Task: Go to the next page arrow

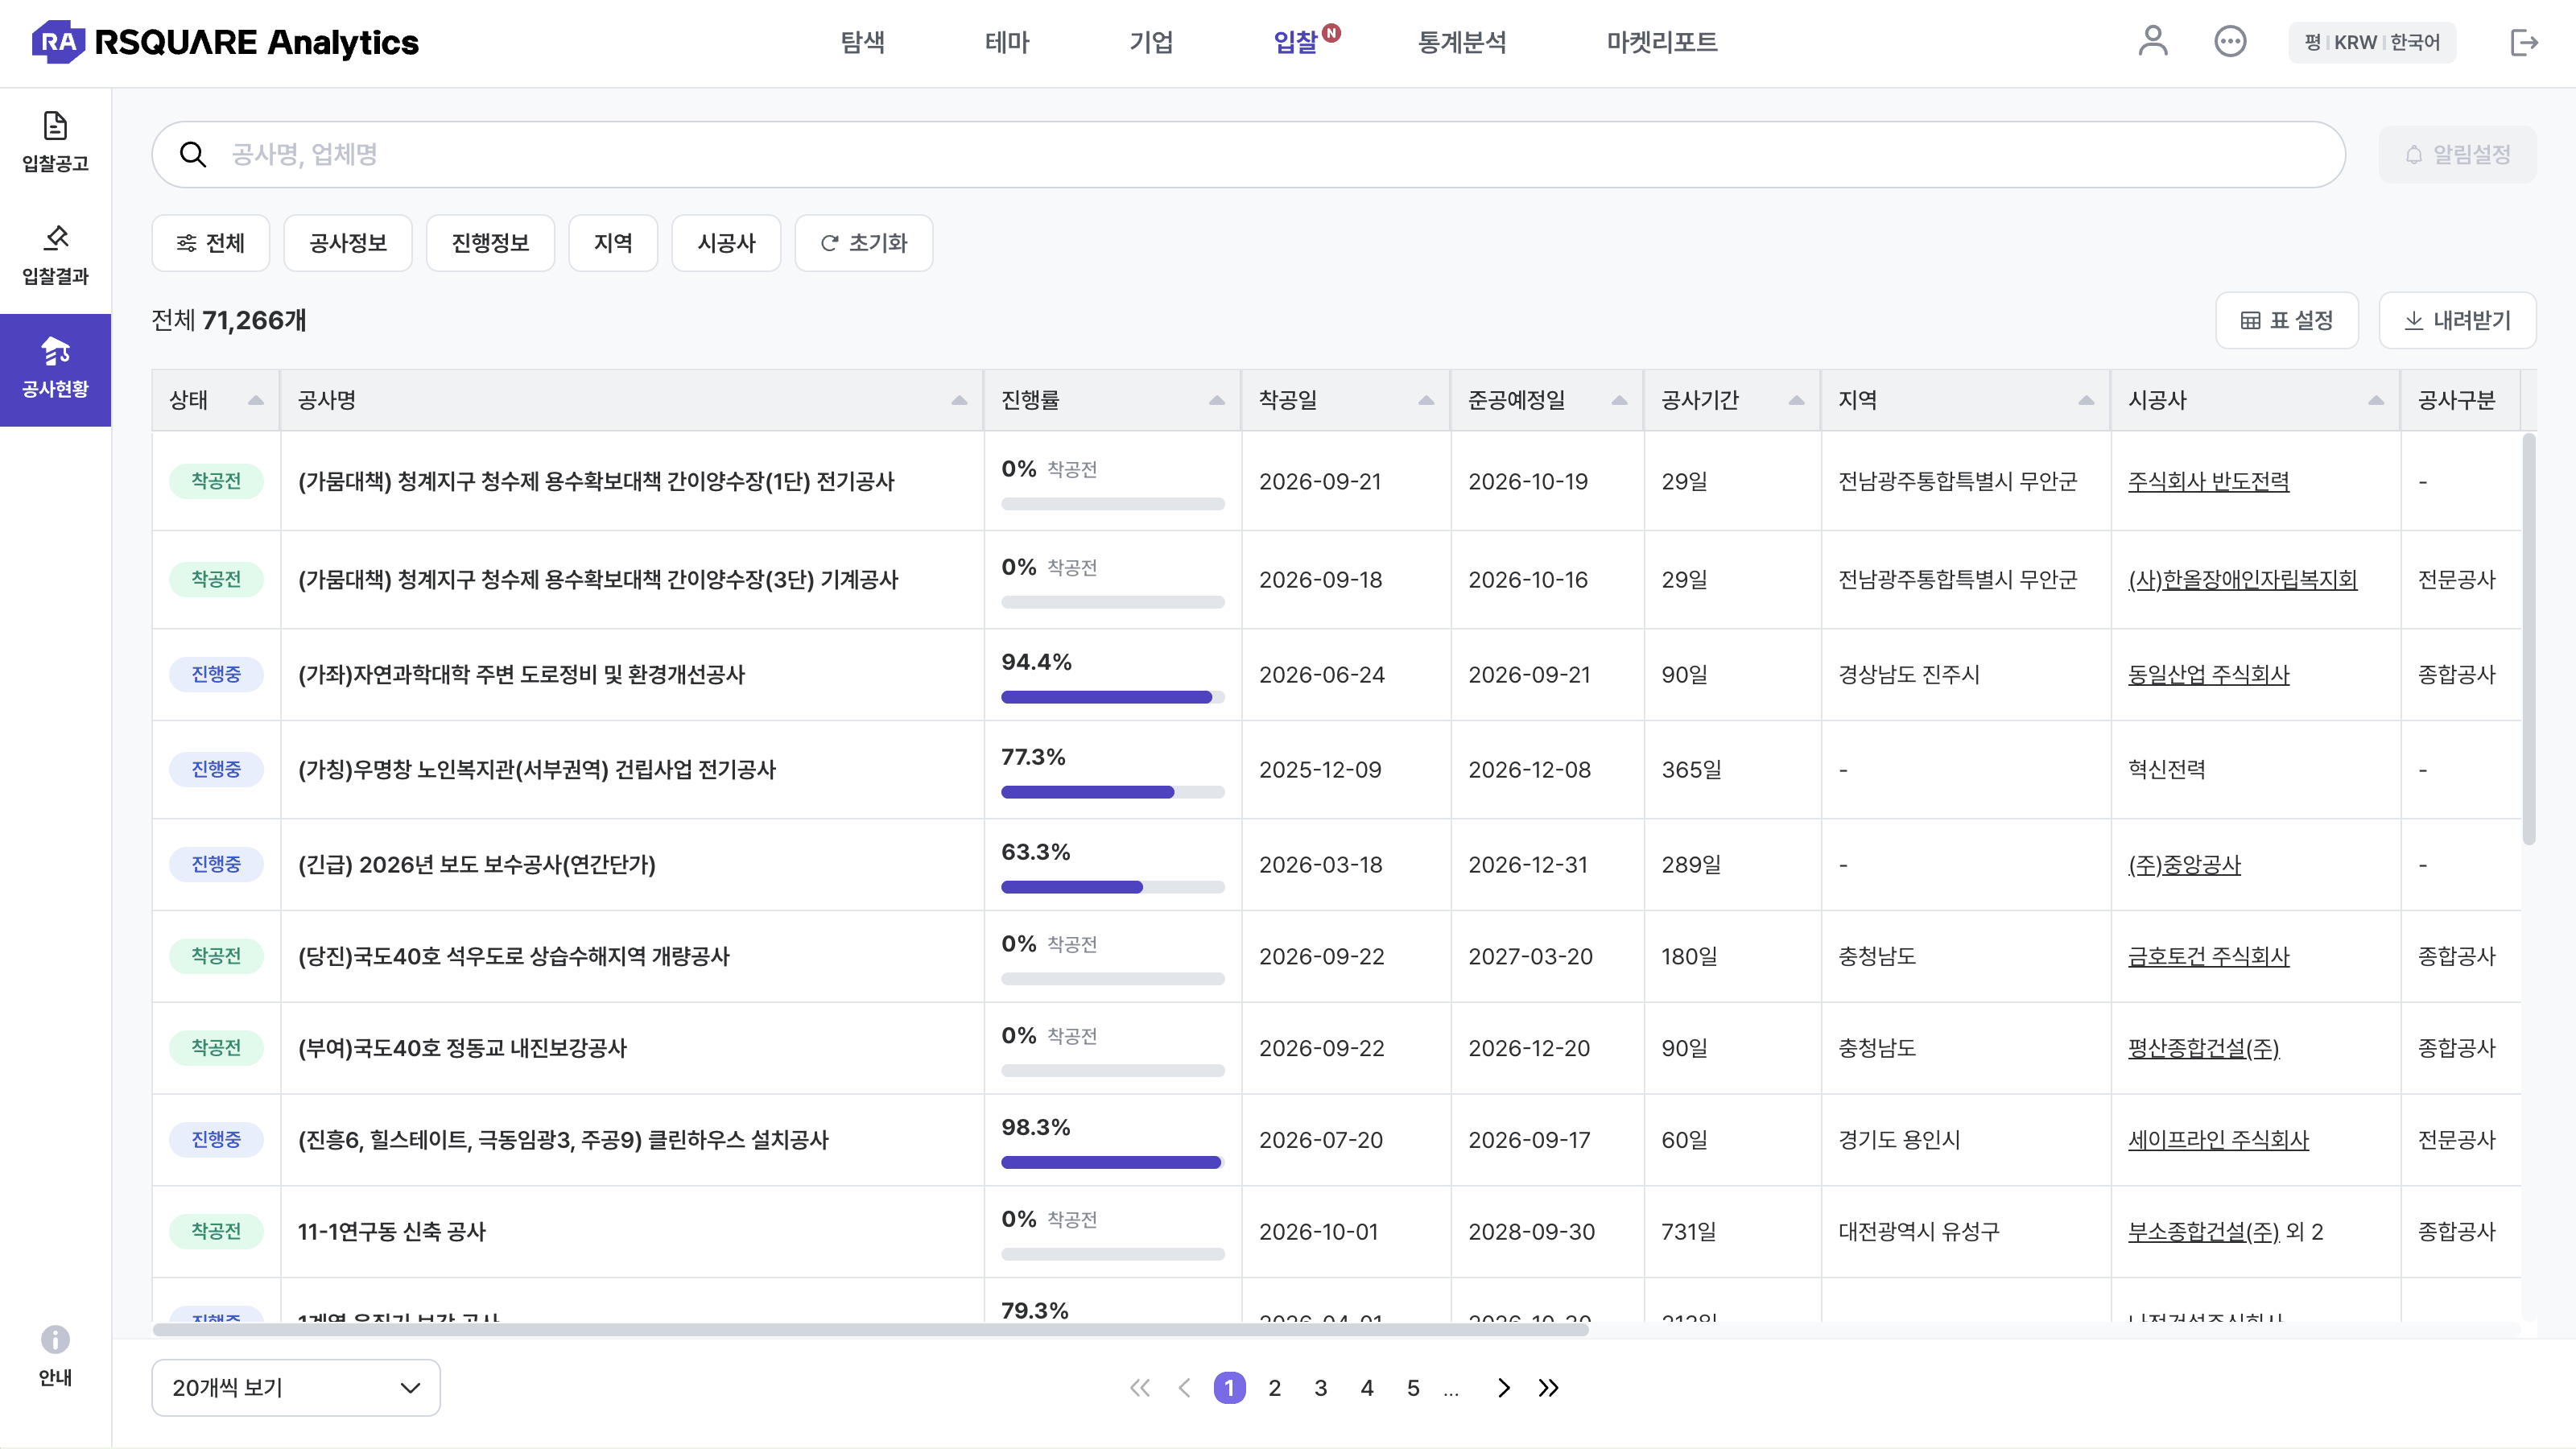Action: pos(1503,1388)
